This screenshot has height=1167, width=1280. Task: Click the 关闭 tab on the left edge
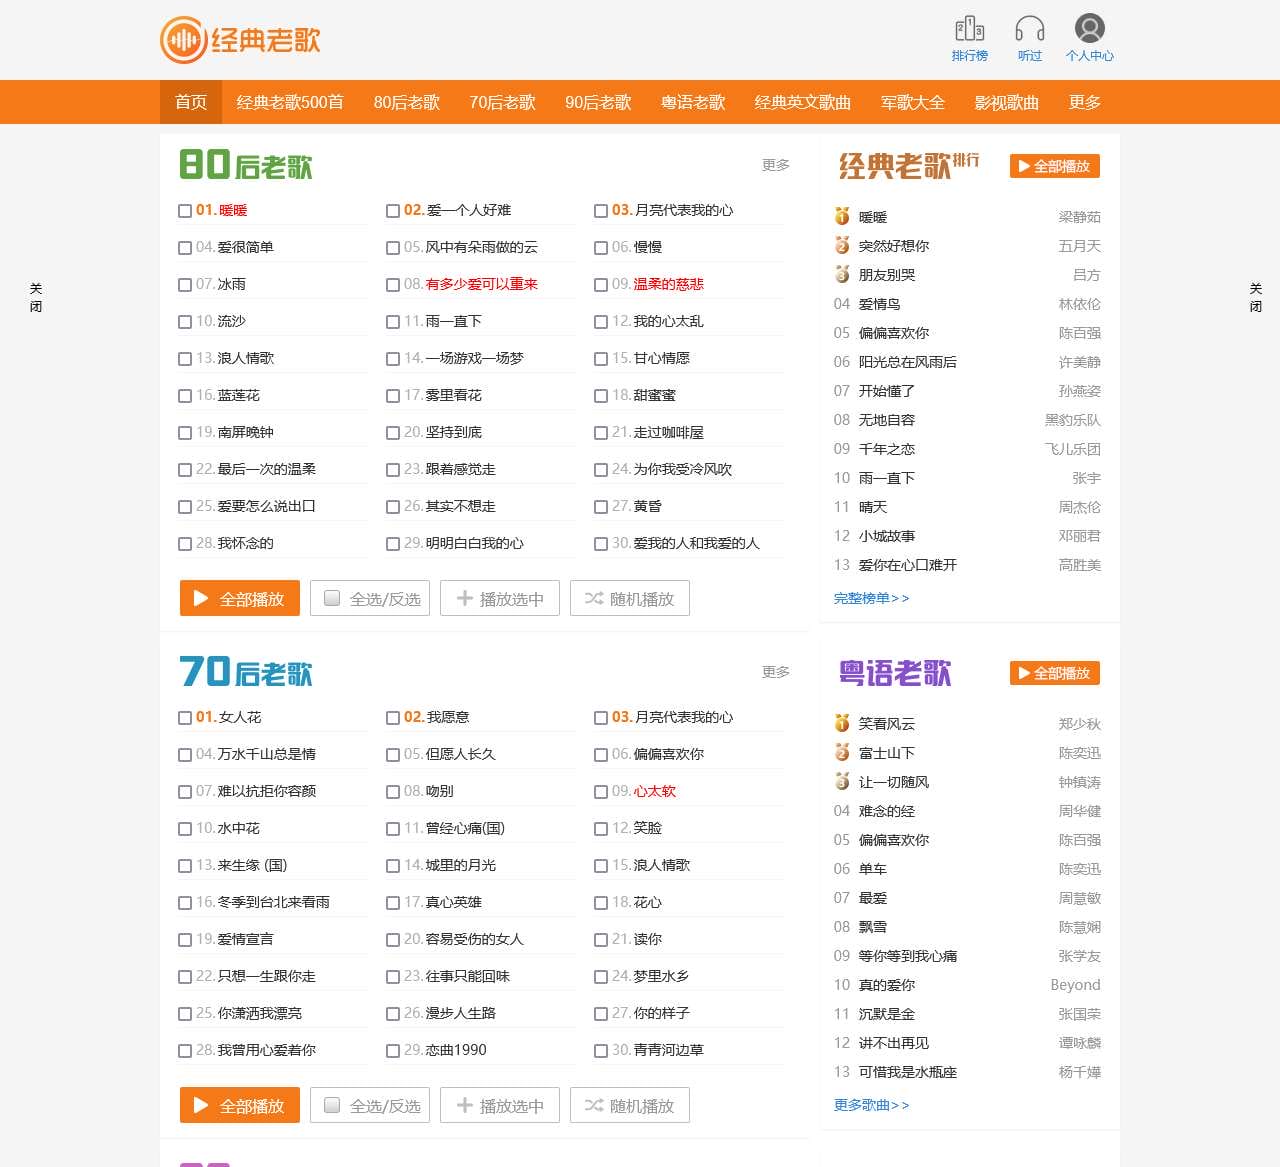36,297
